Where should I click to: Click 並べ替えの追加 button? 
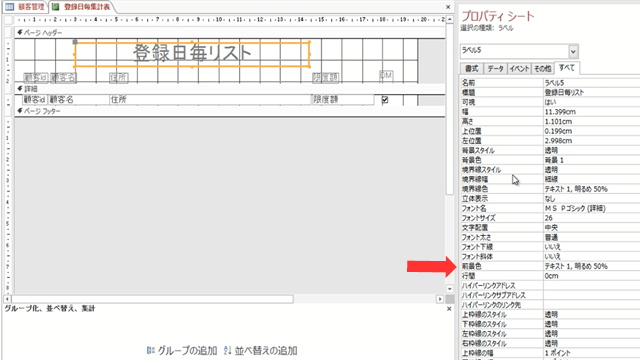[x=260, y=350]
